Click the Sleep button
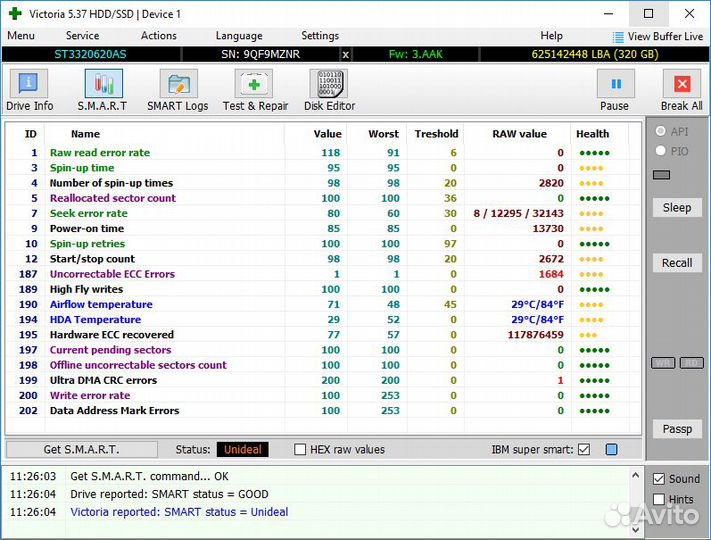The height and width of the screenshot is (540, 711). 677,208
